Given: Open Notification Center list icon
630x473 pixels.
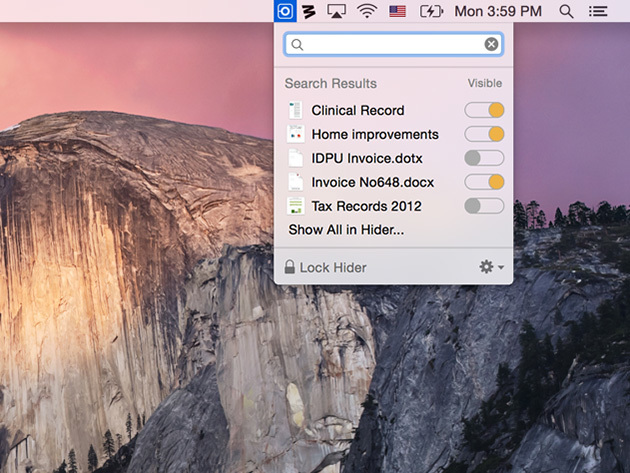Looking at the screenshot, I should click(x=598, y=11).
